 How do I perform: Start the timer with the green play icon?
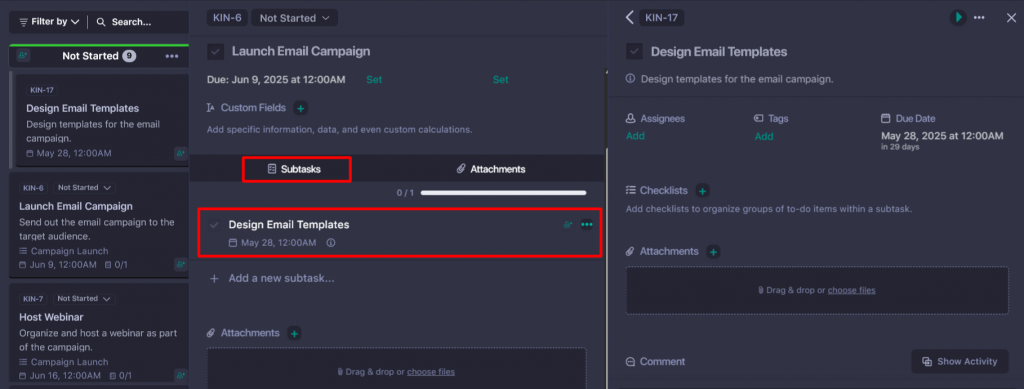pos(958,18)
